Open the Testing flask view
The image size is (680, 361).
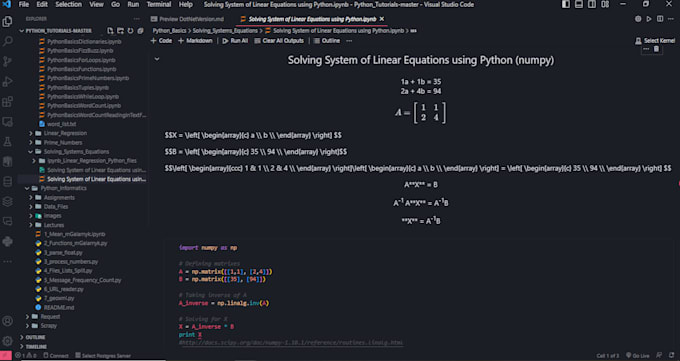click(7, 141)
